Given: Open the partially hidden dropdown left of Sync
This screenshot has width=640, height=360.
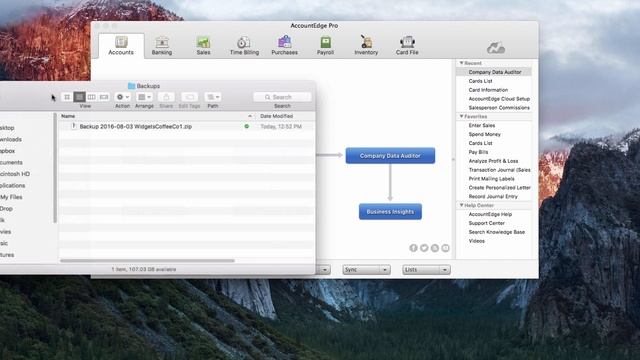Looking at the screenshot, I should tap(323, 270).
